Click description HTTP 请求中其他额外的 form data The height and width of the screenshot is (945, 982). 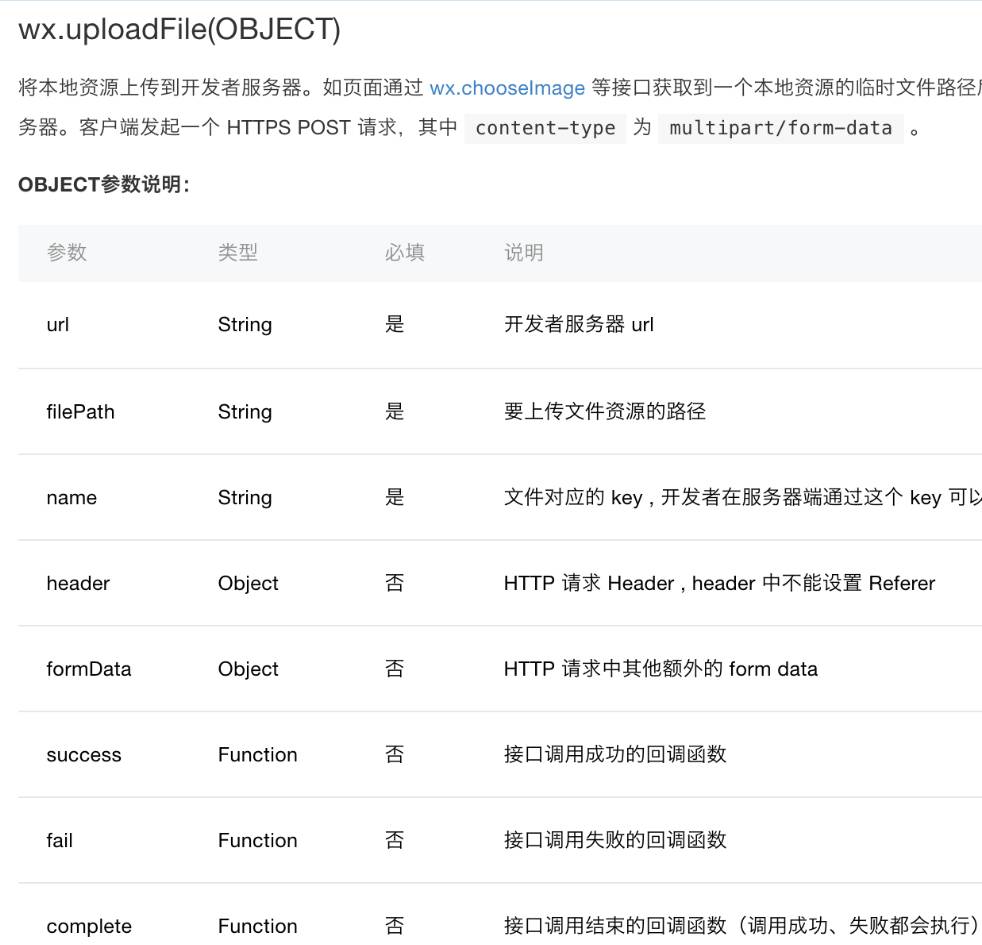(661, 669)
